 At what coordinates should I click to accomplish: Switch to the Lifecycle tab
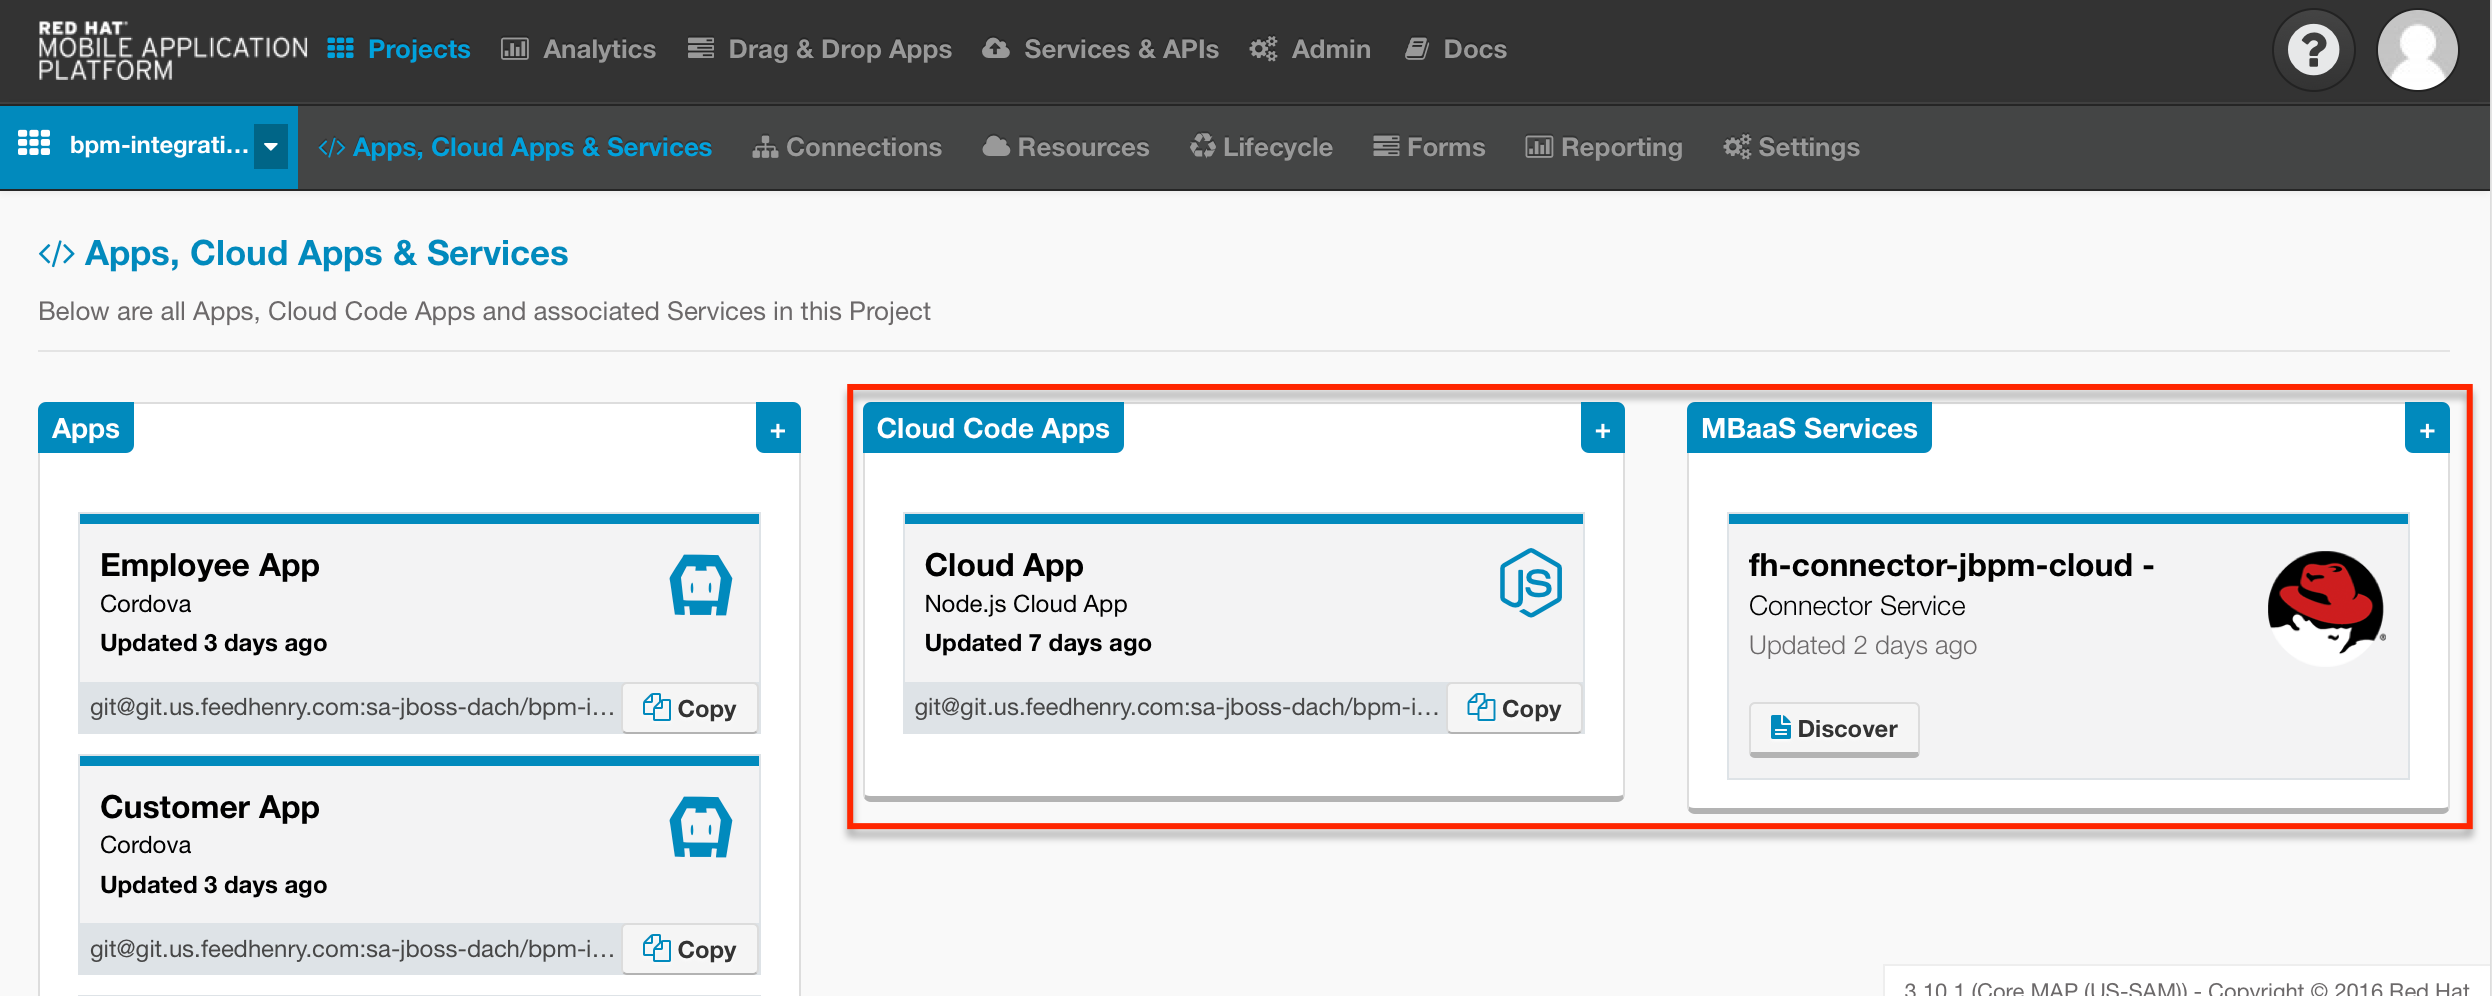pos(1261,147)
